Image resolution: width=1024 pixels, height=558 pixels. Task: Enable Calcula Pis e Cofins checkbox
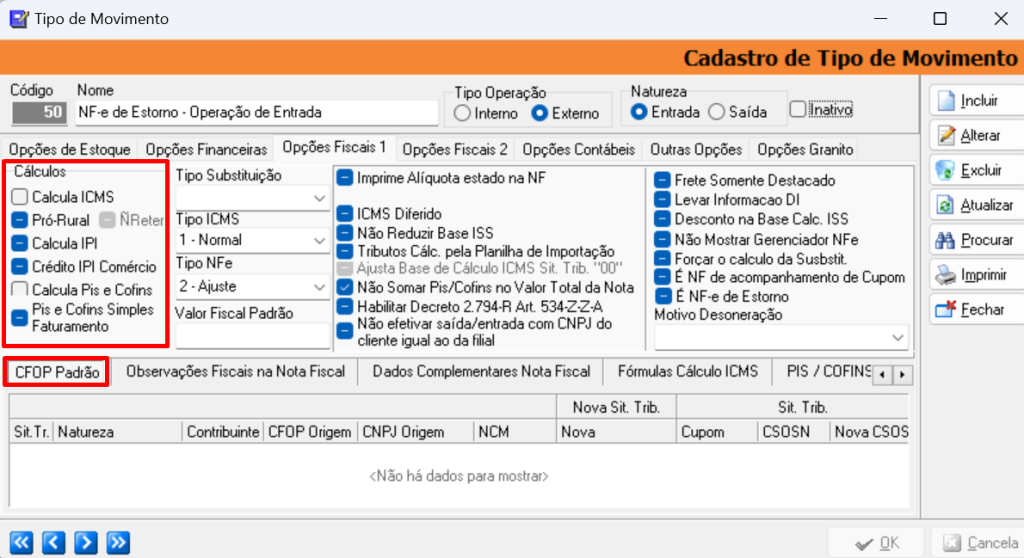point(20,289)
